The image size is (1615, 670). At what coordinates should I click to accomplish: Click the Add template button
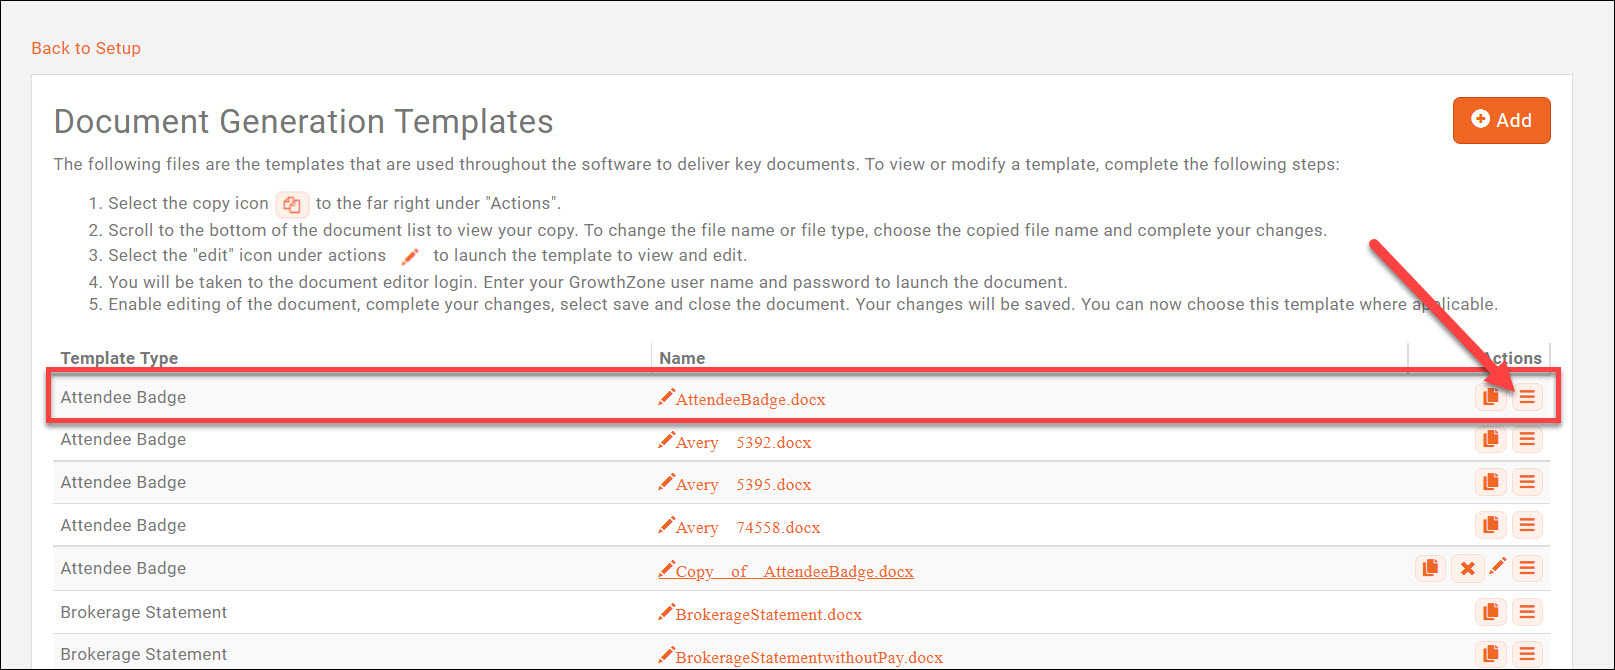[x=1501, y=120]
